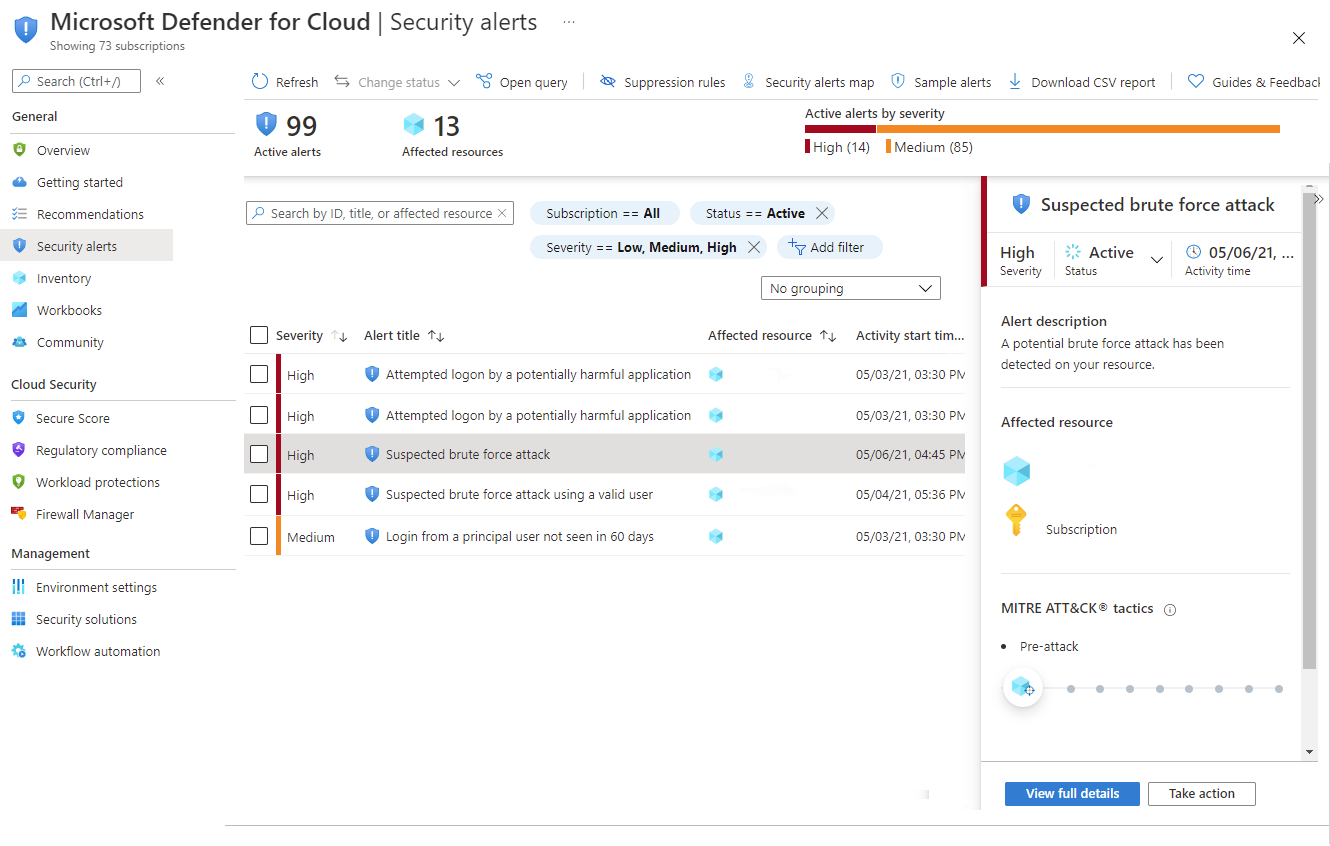Open the Security alerts map
Screen dimensions: 1330x846
tap(809, 82)
